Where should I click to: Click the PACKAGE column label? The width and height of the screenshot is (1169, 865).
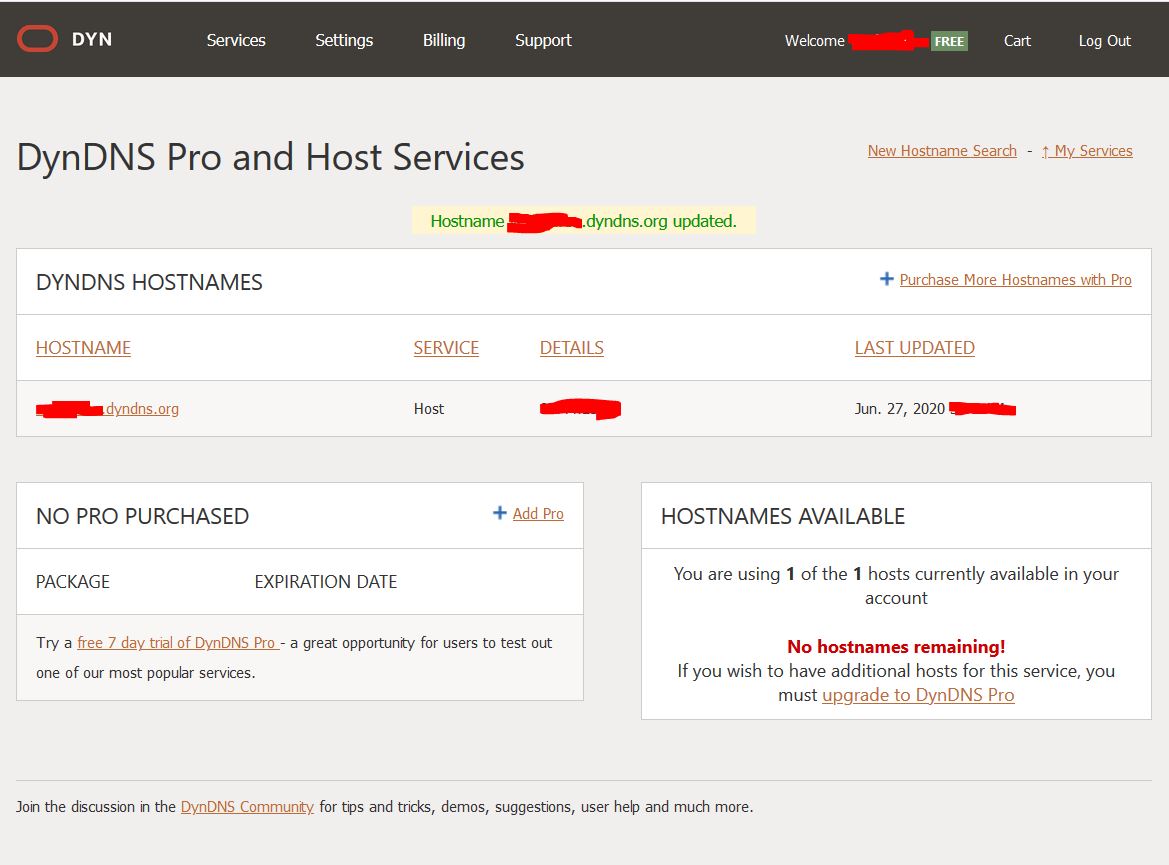(72, 582)
